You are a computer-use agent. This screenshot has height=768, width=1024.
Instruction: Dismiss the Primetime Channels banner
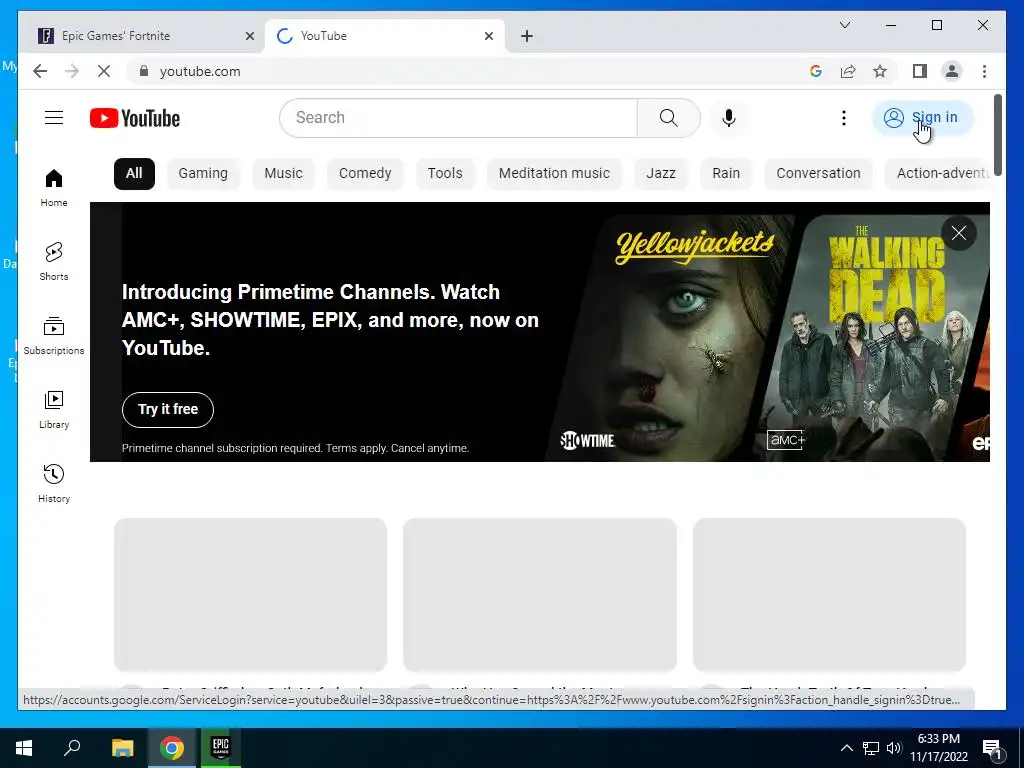click(x=959, y=233)
